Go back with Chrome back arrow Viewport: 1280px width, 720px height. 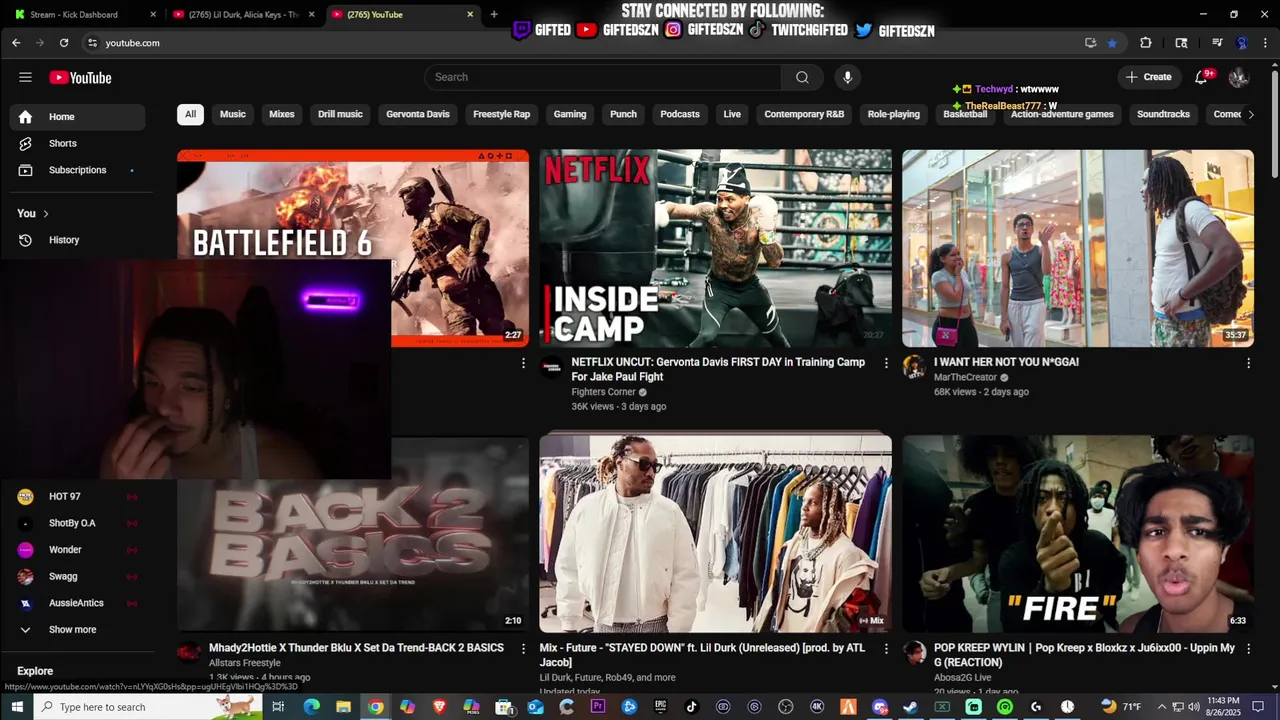point(16,43)
